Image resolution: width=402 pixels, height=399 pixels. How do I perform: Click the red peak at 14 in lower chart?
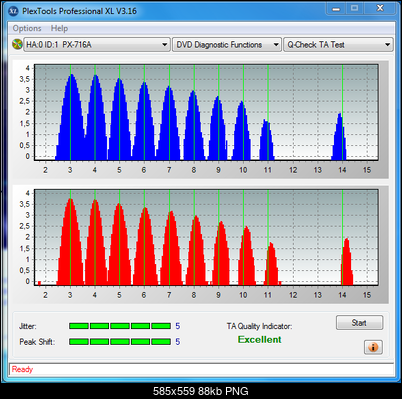[347, 262]
